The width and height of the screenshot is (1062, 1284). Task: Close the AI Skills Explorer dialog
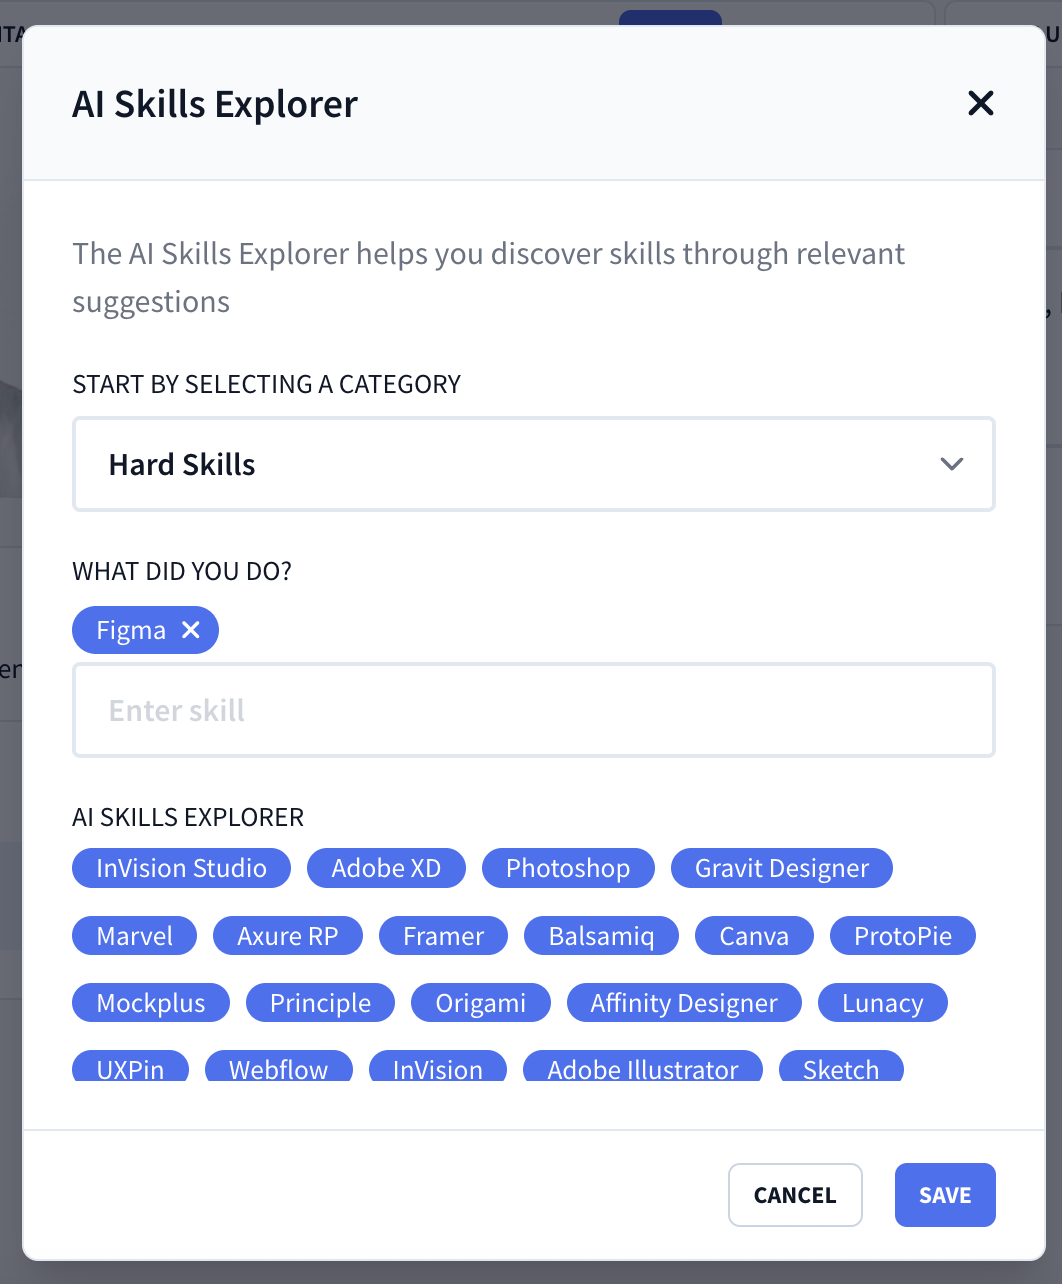[x=980, y=103]
